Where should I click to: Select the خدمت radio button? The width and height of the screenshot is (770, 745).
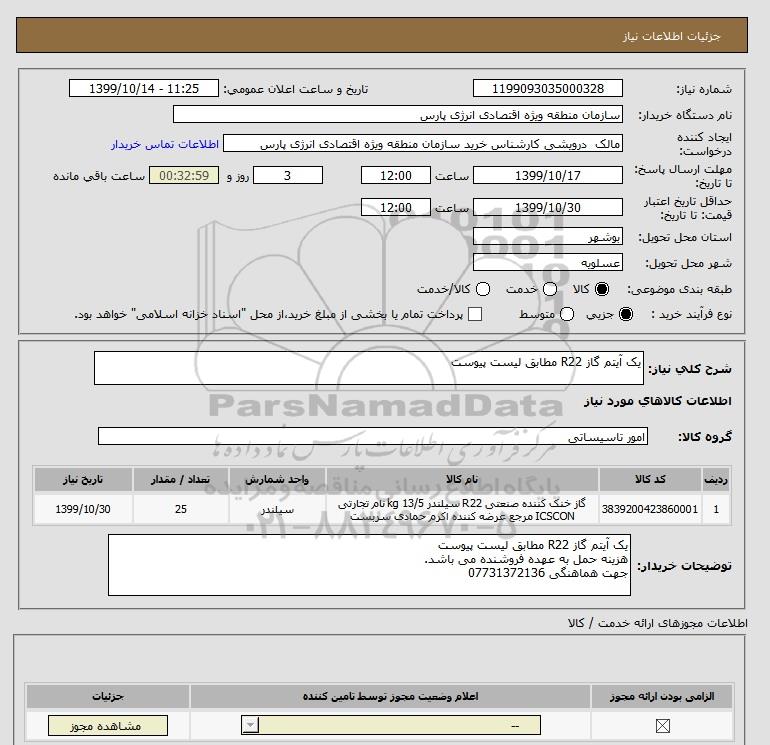(550, 289)
